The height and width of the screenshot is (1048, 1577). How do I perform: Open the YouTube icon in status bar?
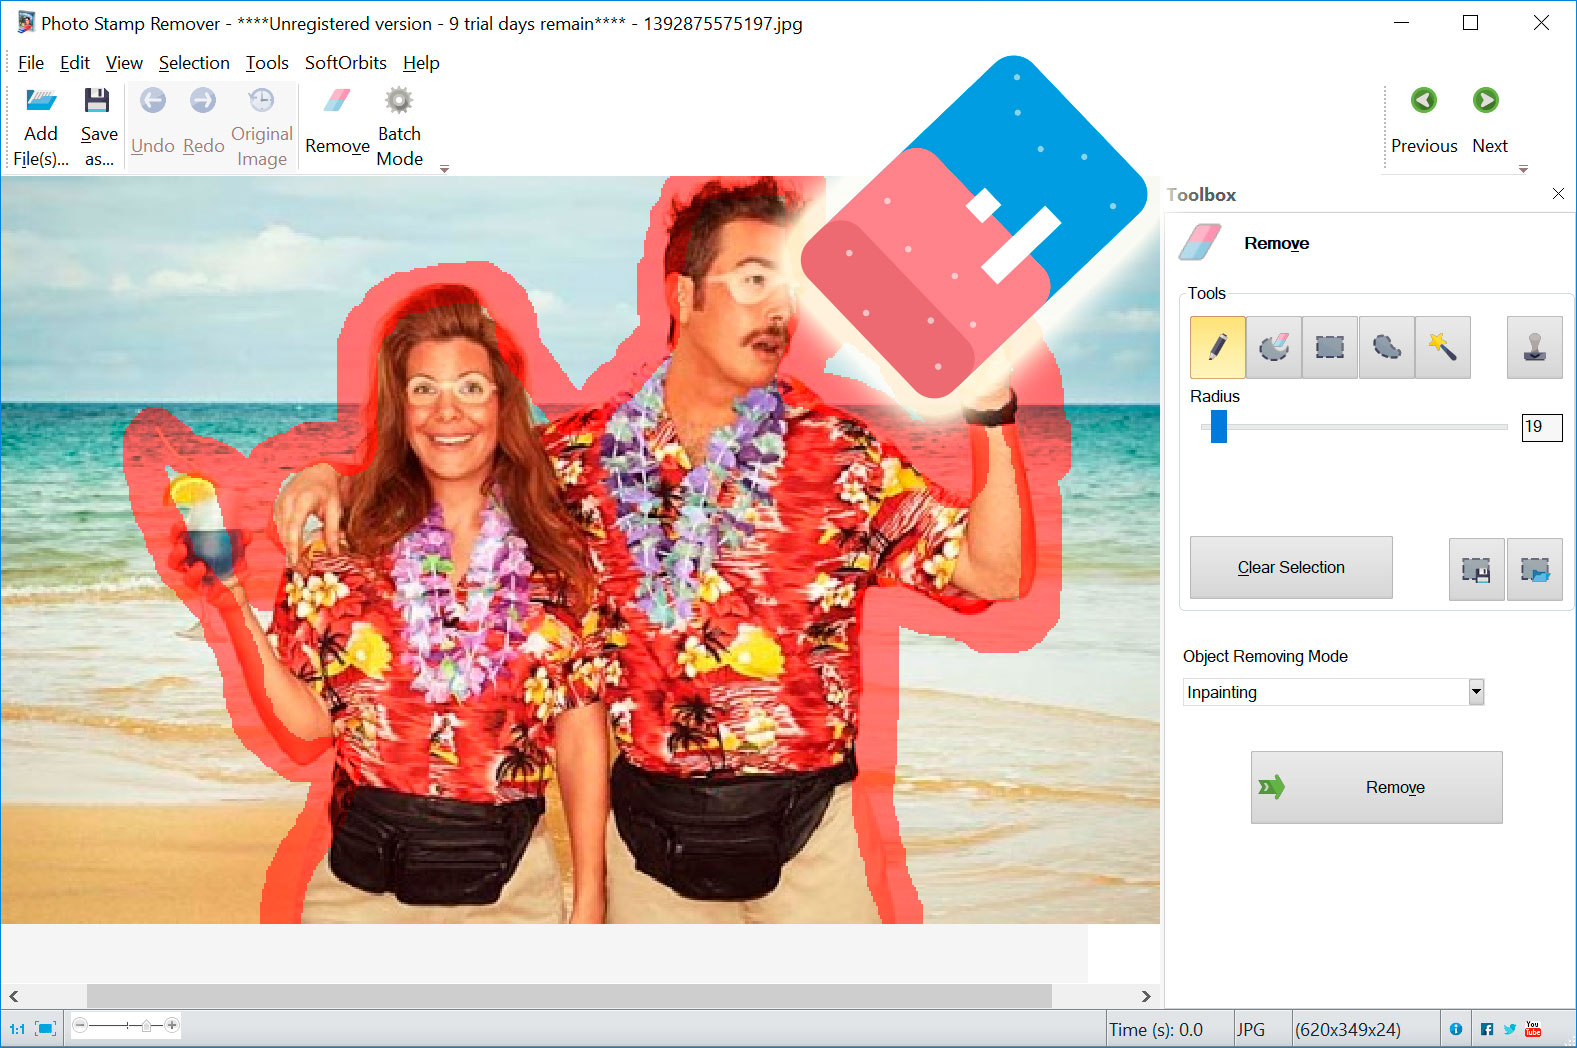click(x=1533, y=1029)
